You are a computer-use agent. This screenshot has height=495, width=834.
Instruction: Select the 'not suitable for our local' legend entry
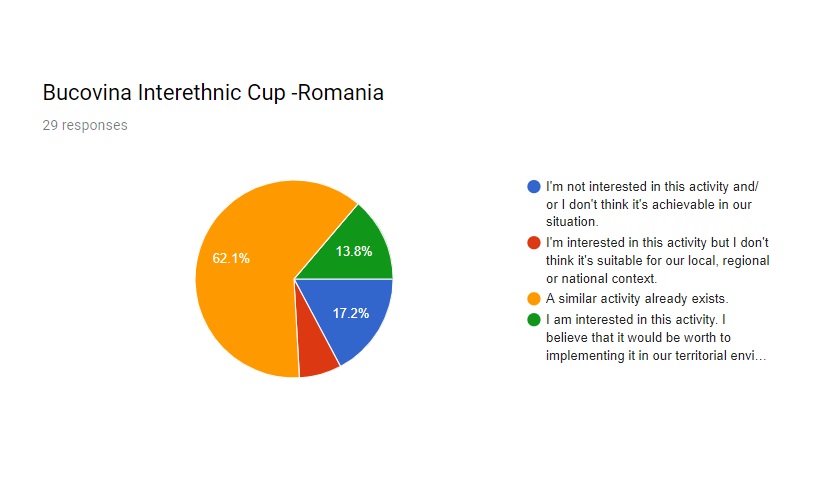pos(657,261)
